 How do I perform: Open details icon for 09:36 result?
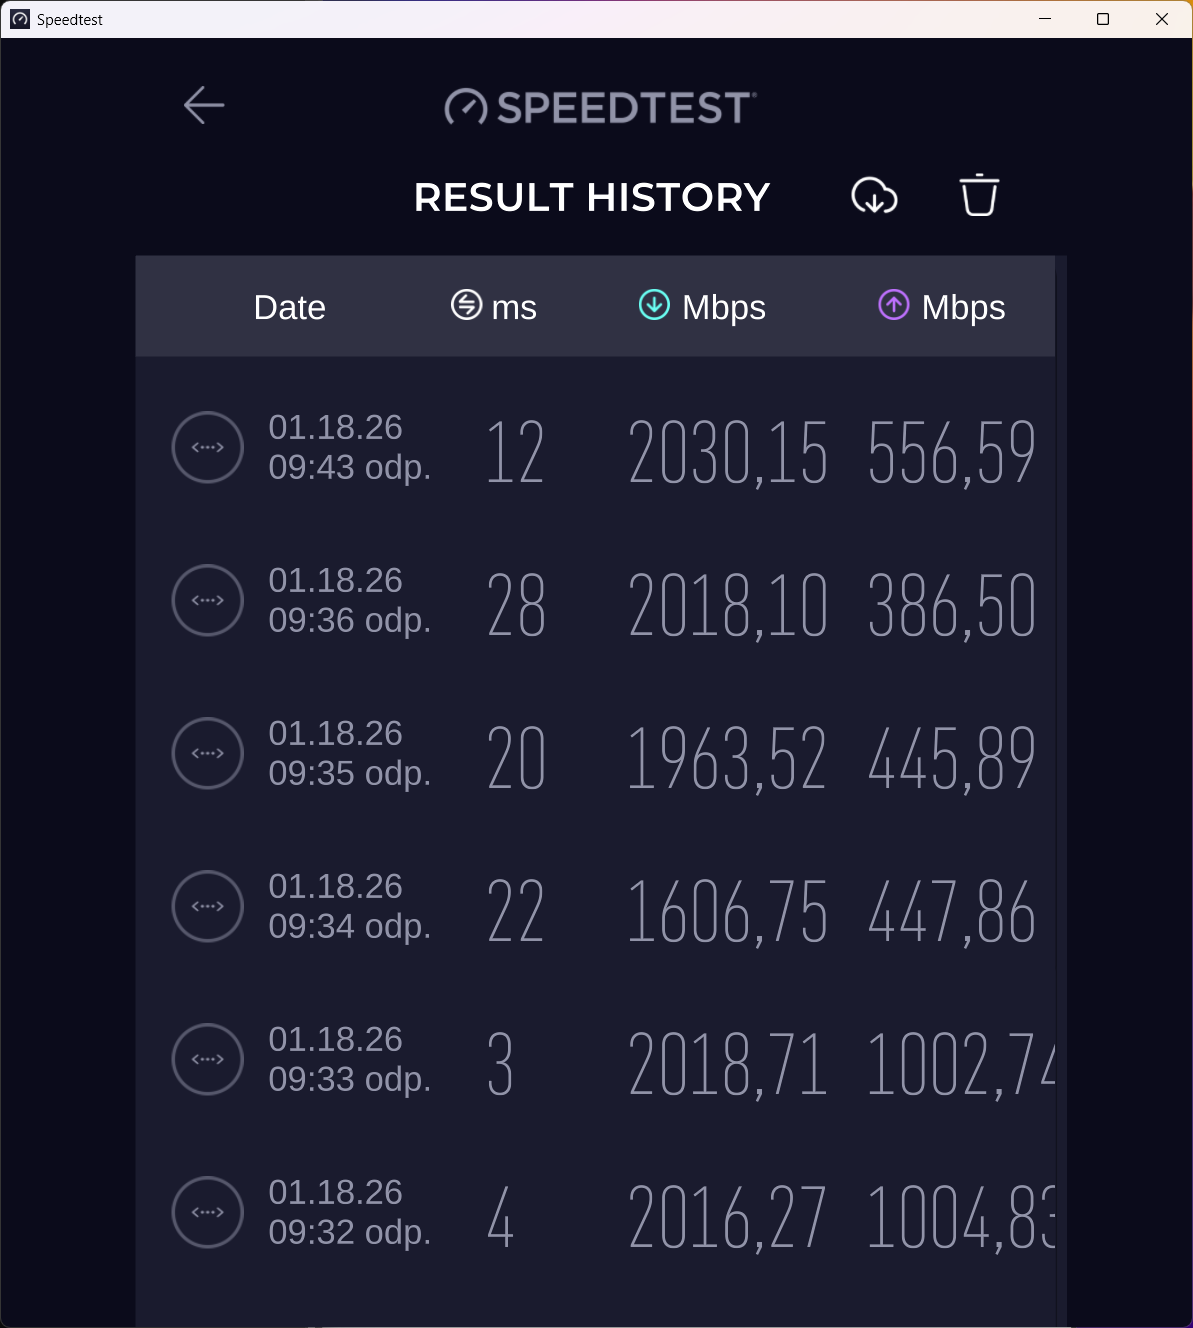(x=208, y=600)
